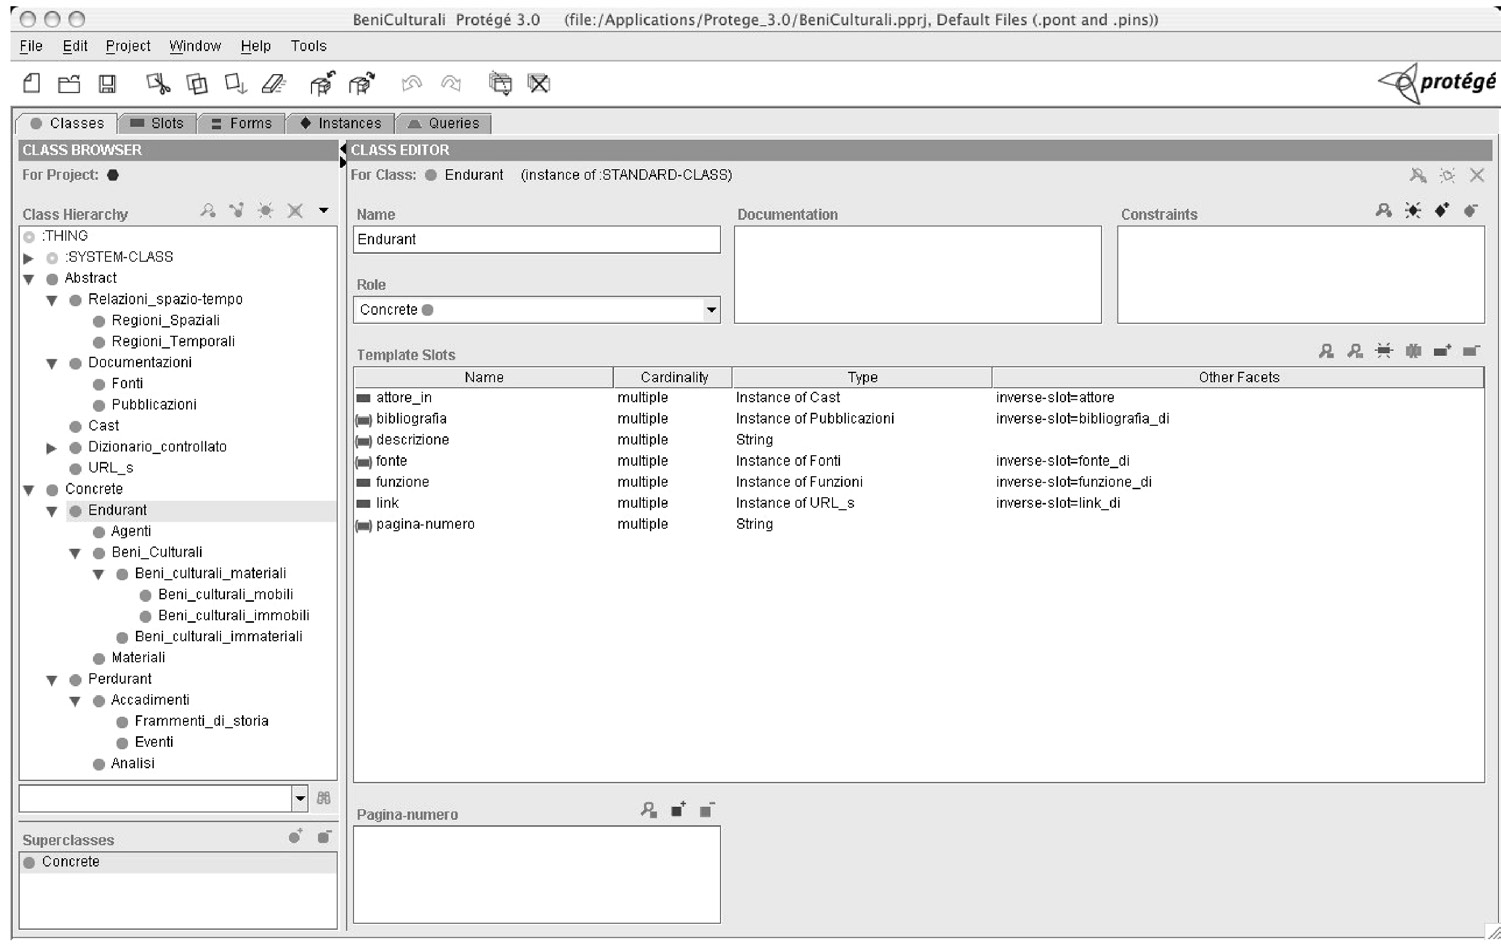Close the class editor with X icon
This screenshot has width=1501, height=946.
1476,175
